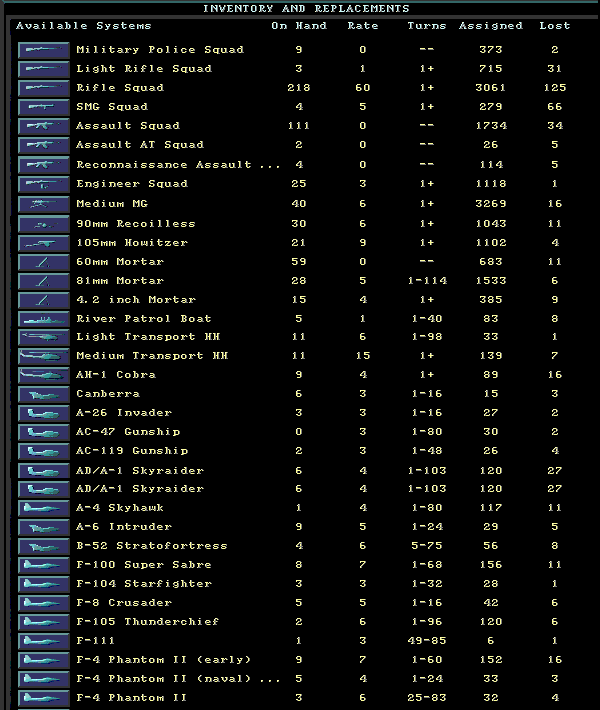
Task: Select the SMG Squad icon
Action: [44, 107]
